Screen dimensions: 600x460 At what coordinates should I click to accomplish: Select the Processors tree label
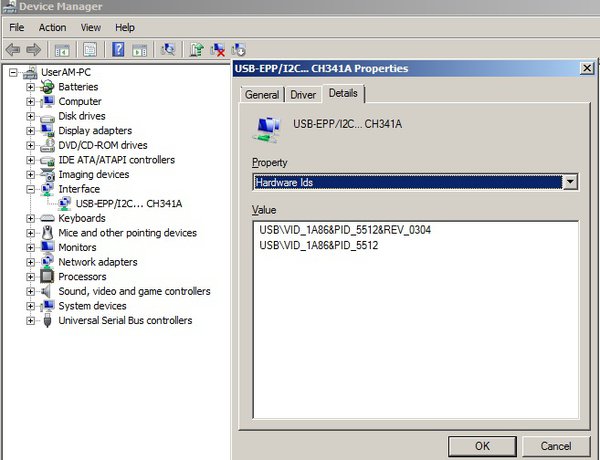[82, 277]
